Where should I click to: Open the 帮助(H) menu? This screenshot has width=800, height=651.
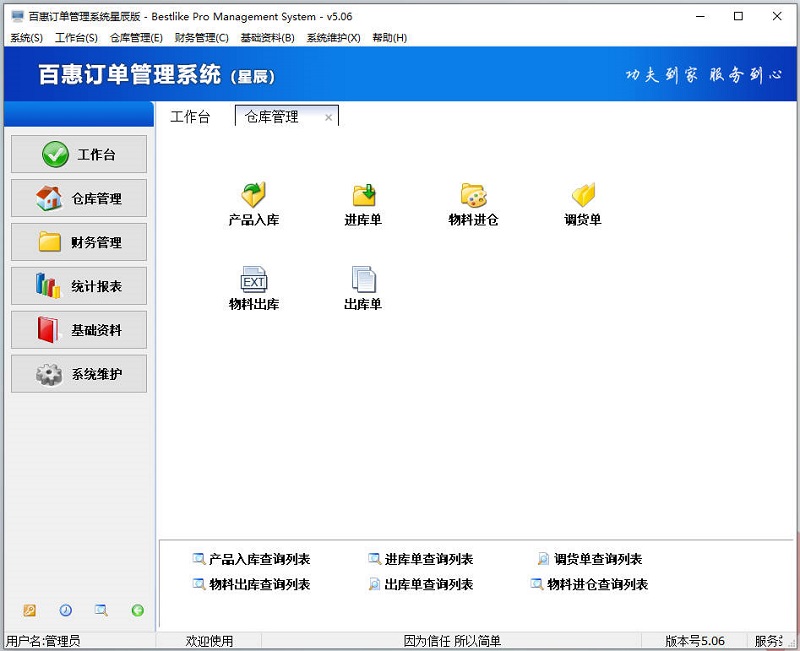coord(388,37)
